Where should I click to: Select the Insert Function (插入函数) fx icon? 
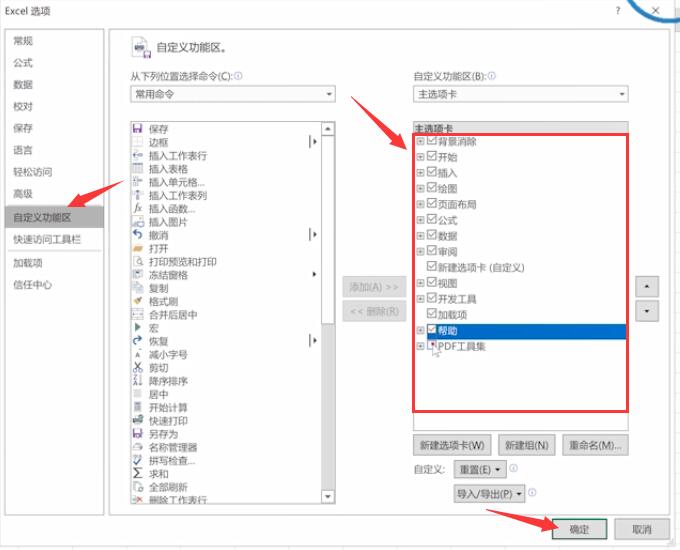(x=137, y=208)
